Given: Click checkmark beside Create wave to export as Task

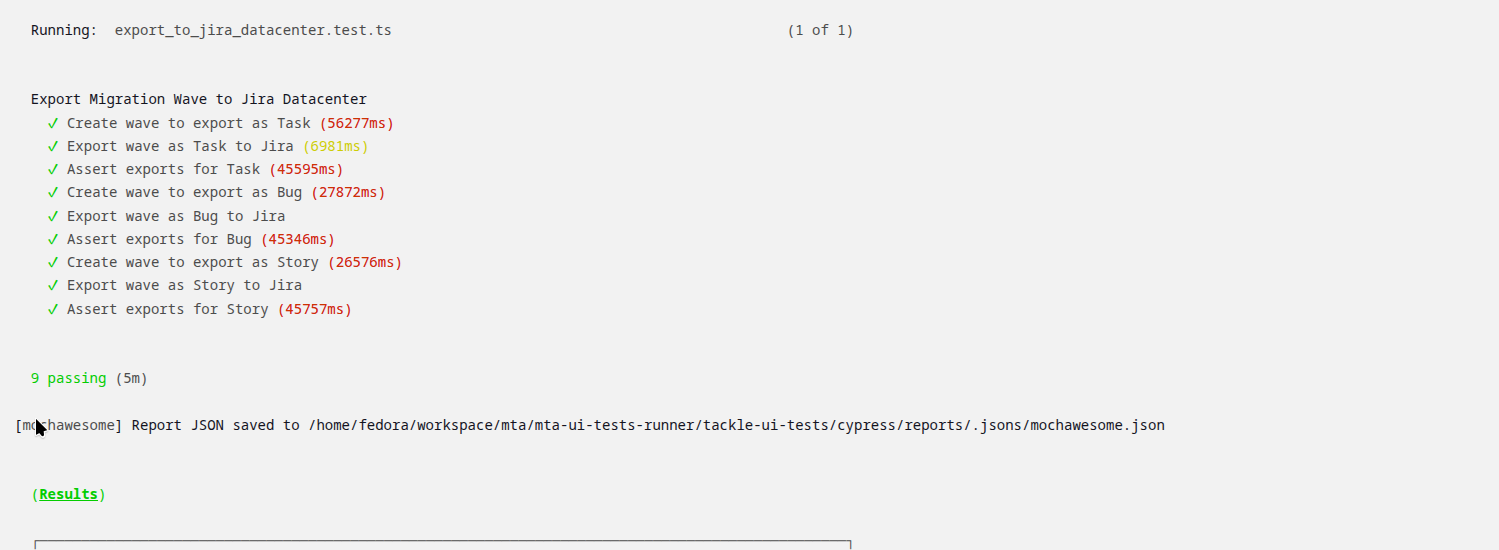Looking at the screenshot, I should [x=53, y=123].
